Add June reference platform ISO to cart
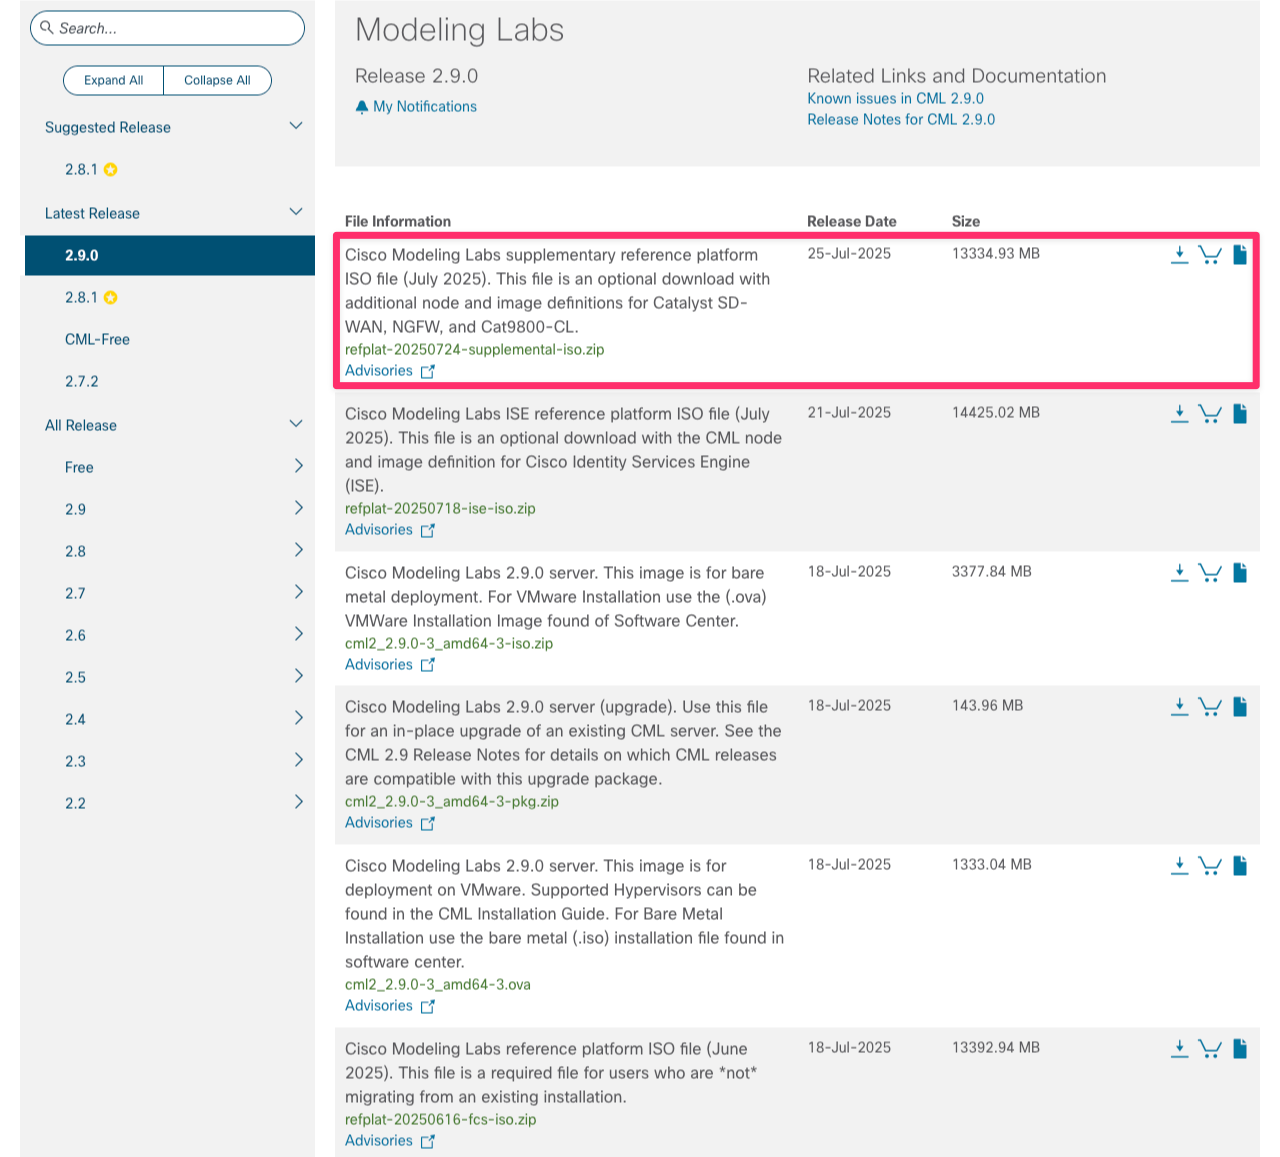The height and width of the screenshot is (1157, 1280). (1210, 1049)
